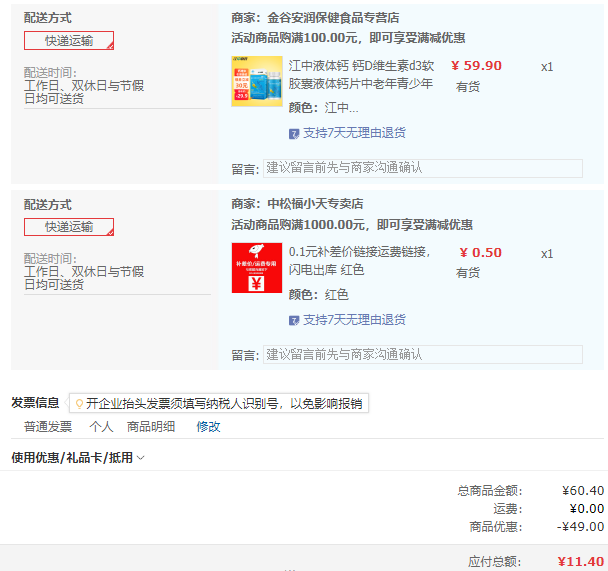Viewport: 608px width, 571px height.
Task: Click 活动商品购满100.00元 promotion text
Action: 348,38
